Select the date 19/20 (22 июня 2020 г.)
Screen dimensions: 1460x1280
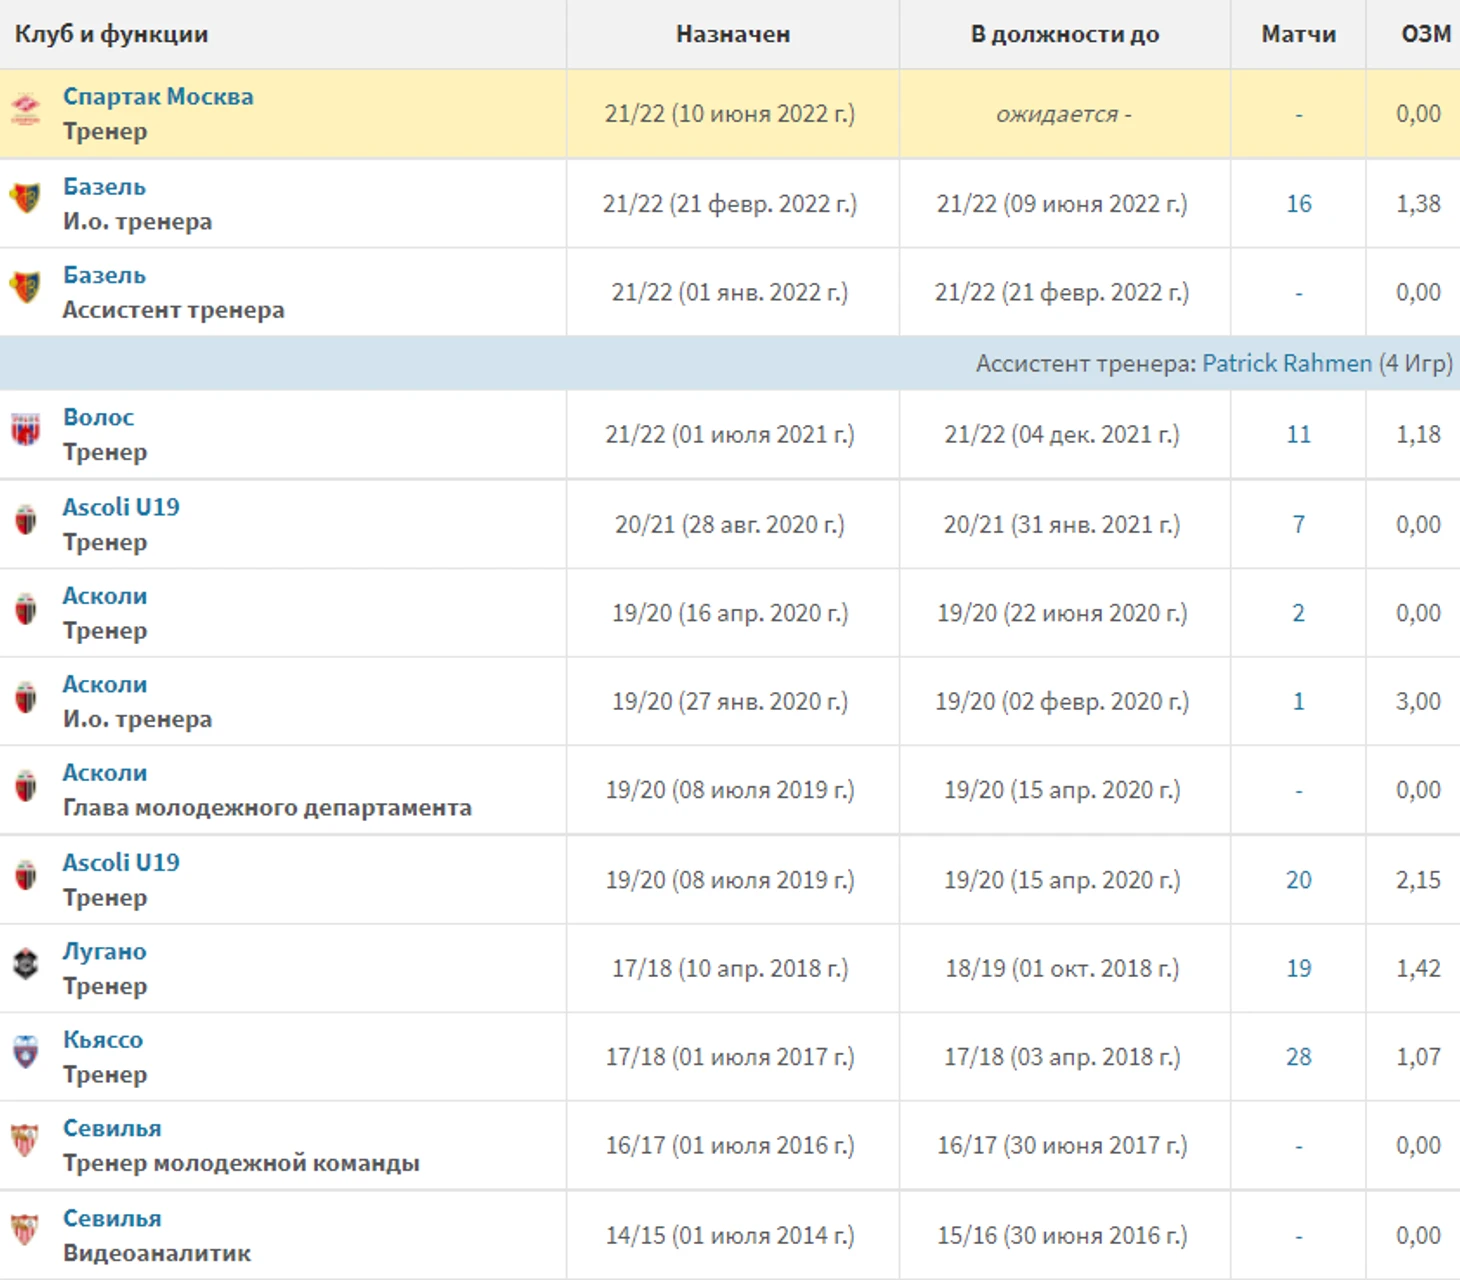click(x=1062, y=613)
